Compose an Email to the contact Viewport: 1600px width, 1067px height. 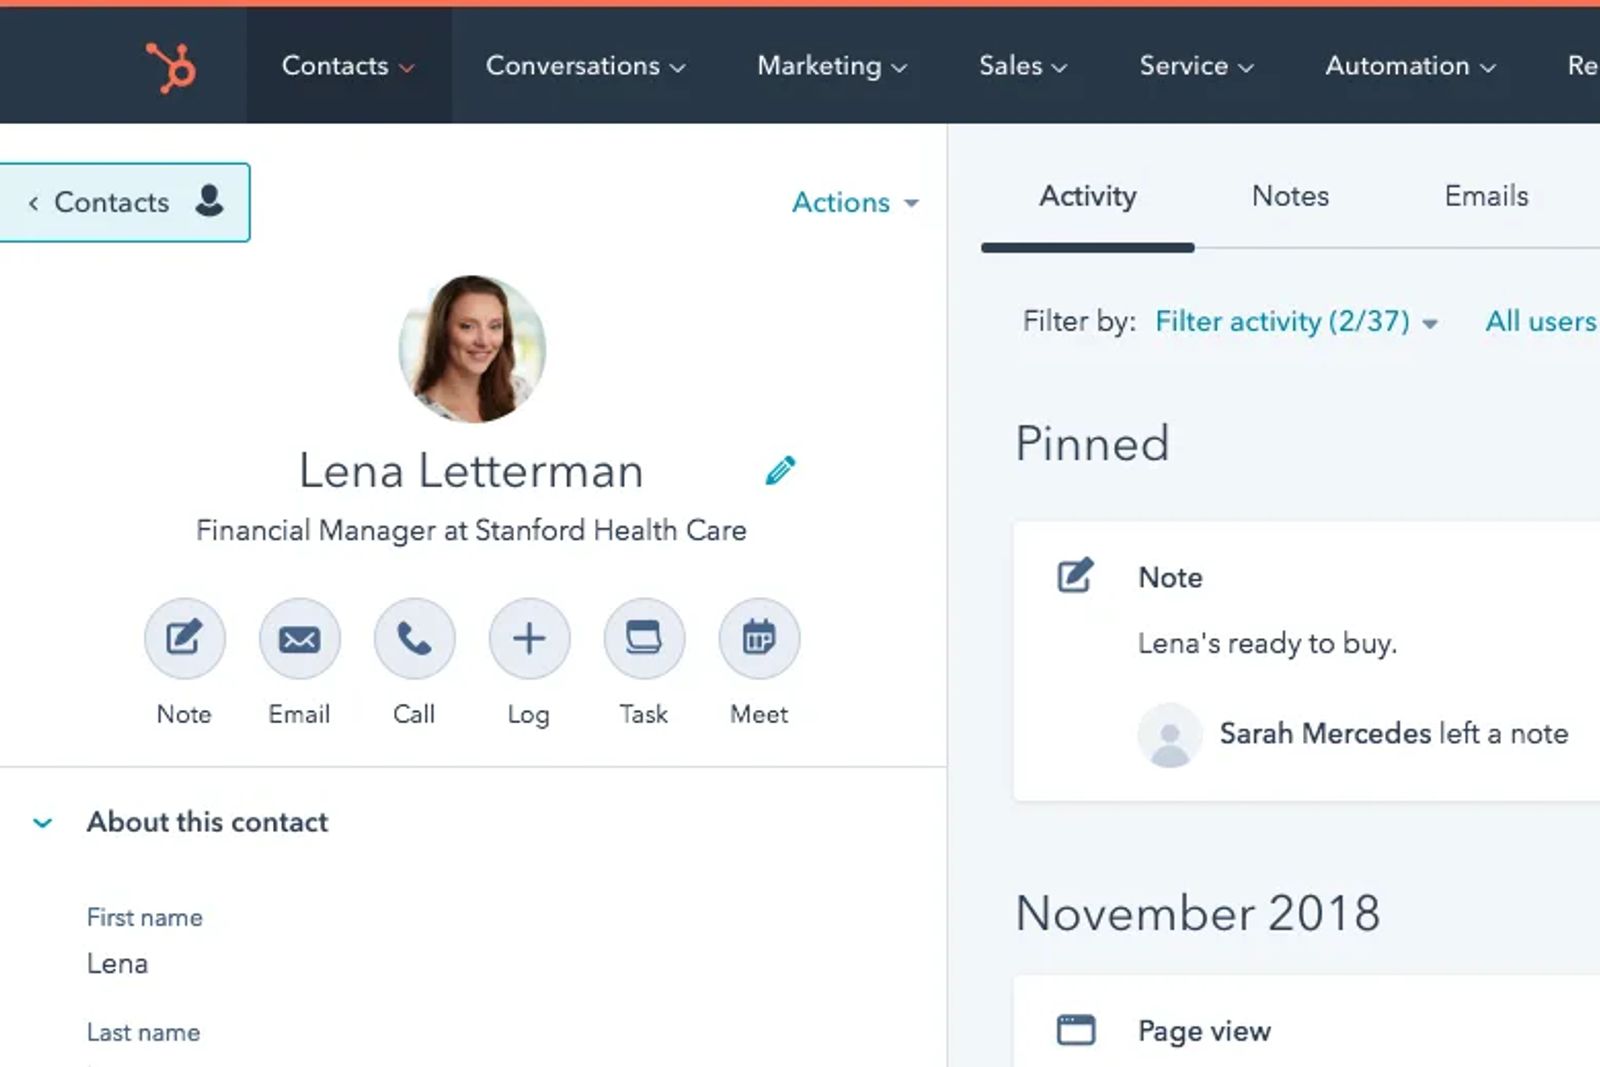pyautogui.click(x=299, y=638)
